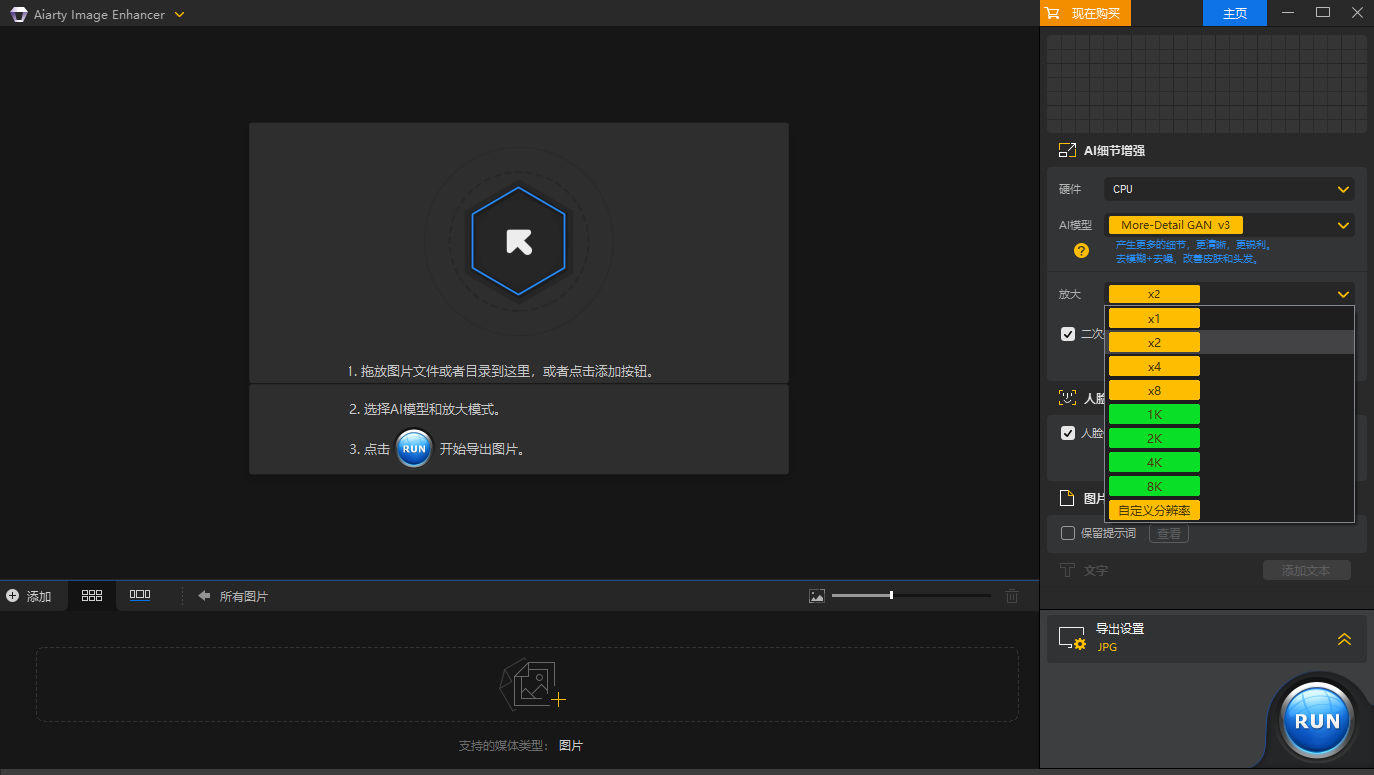
Task: Open the help icon beside AI模型
Action: [x=1080, y=251]
